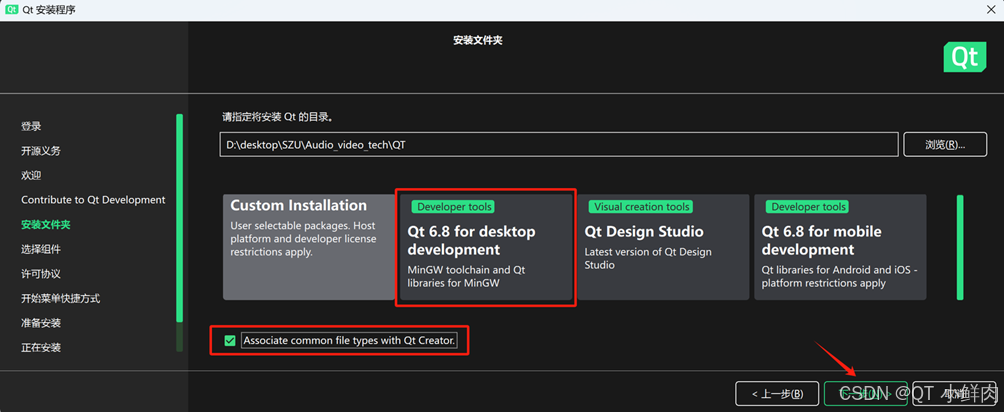Click the installation cards green scrollbar
The image size is (1004, 412).
(x=960, y=247)
